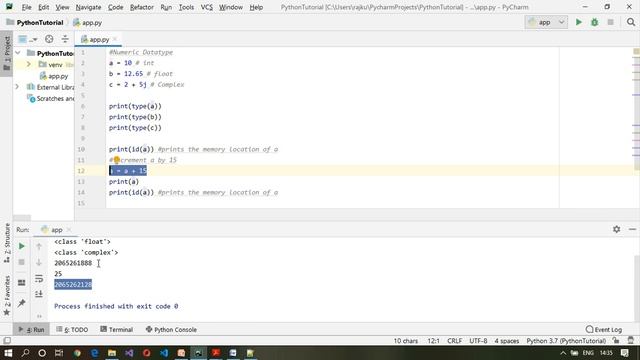The image size is (640, 360).
Task: Click the lock icon in status bar
Action: click(616, 340)
